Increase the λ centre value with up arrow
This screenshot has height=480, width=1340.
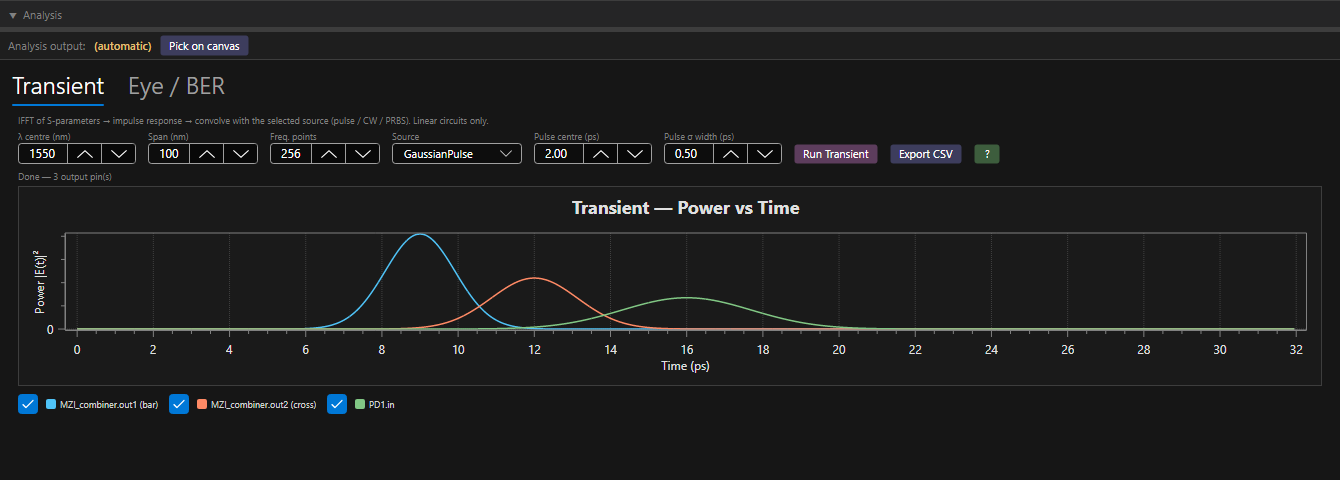85,154
